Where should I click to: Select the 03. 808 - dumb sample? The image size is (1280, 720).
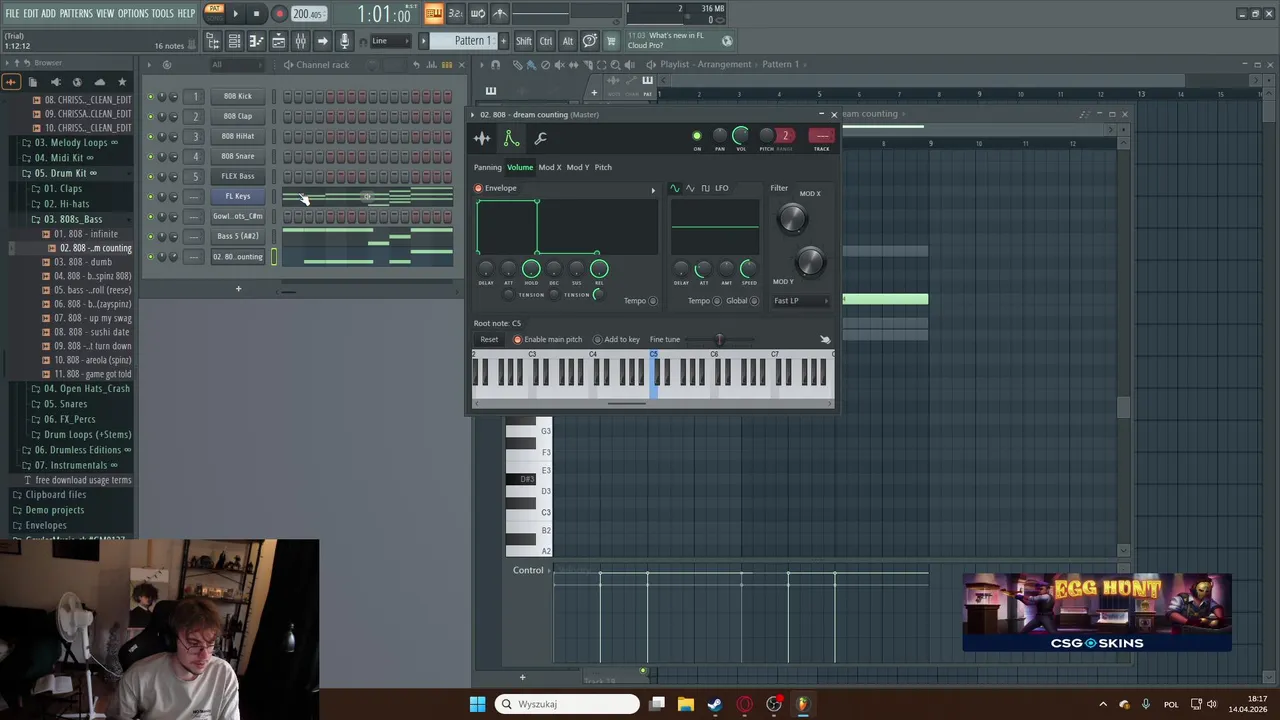coord(83,262)
